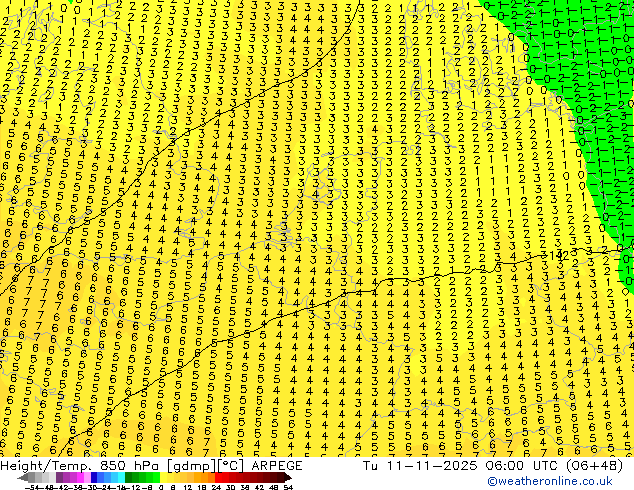Image resolution: width=634 pixels, height=490 pixels.
Task: Select the orange swatch before 24
Action: click(x=211, y=478)
